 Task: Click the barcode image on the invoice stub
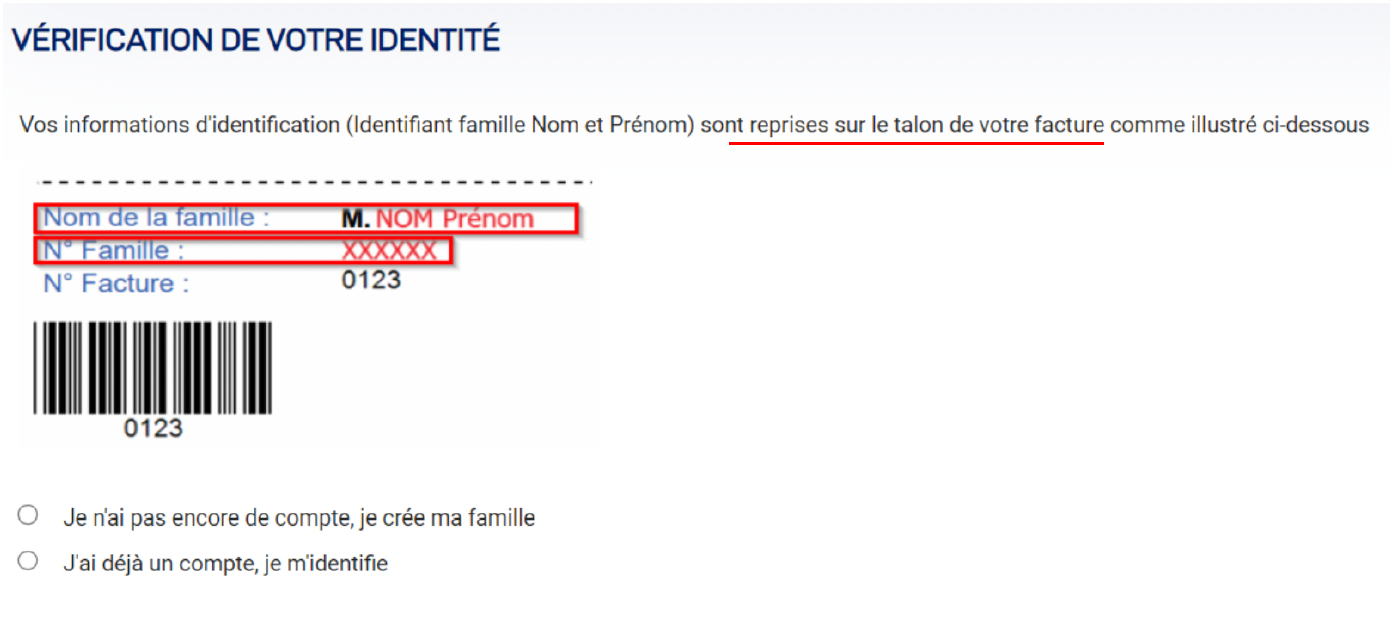pyautogui.click(x=153, y=367)
